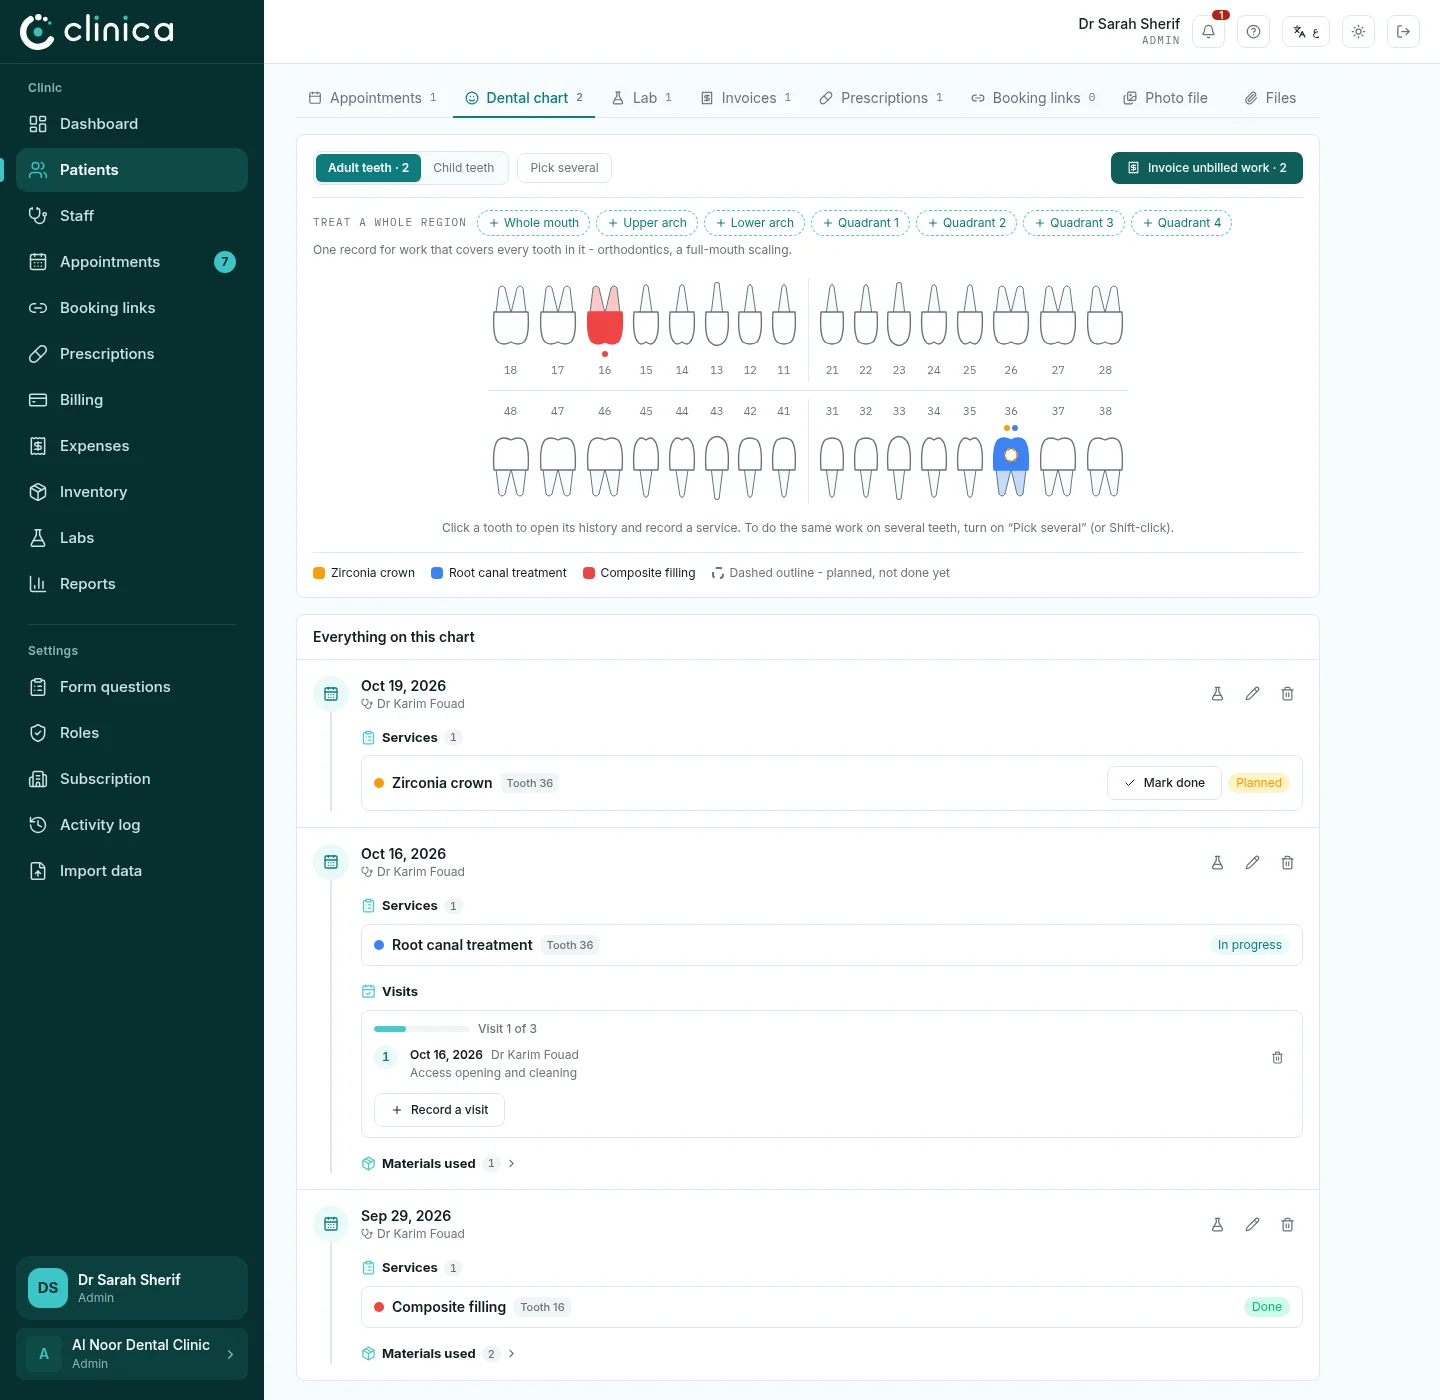Click the language switch icon
1440x1400 pixels.
[x=1306, y=32]
